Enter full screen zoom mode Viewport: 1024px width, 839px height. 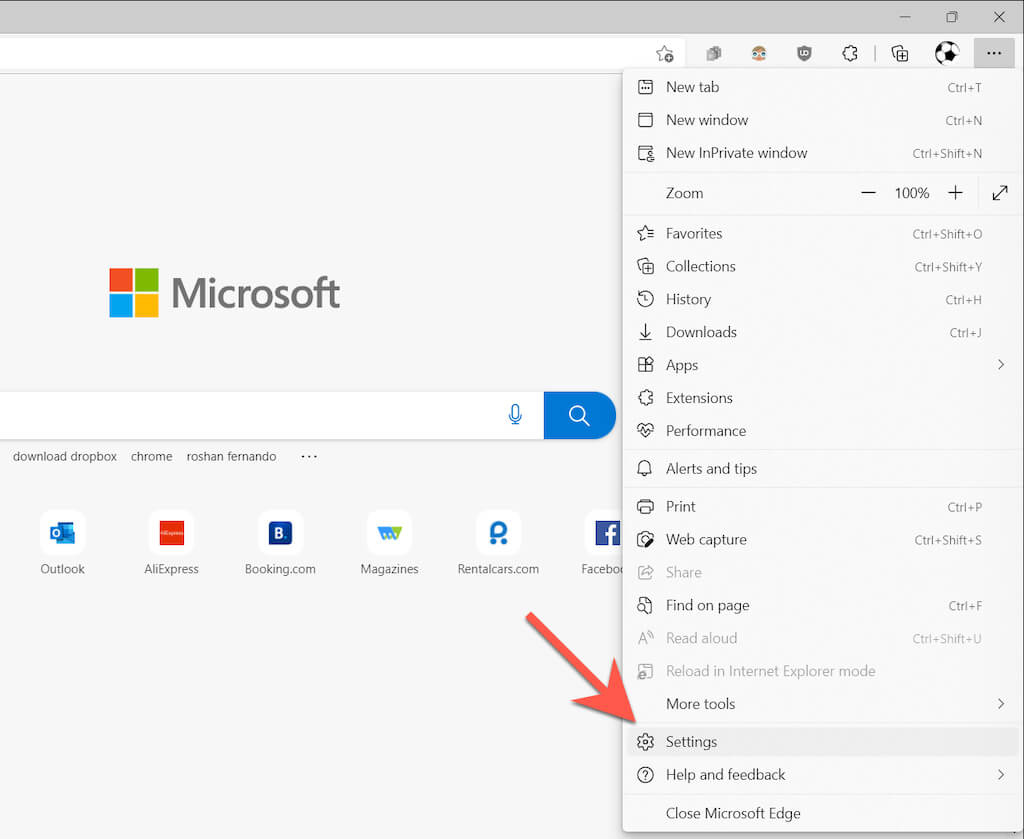point(1000,193)
